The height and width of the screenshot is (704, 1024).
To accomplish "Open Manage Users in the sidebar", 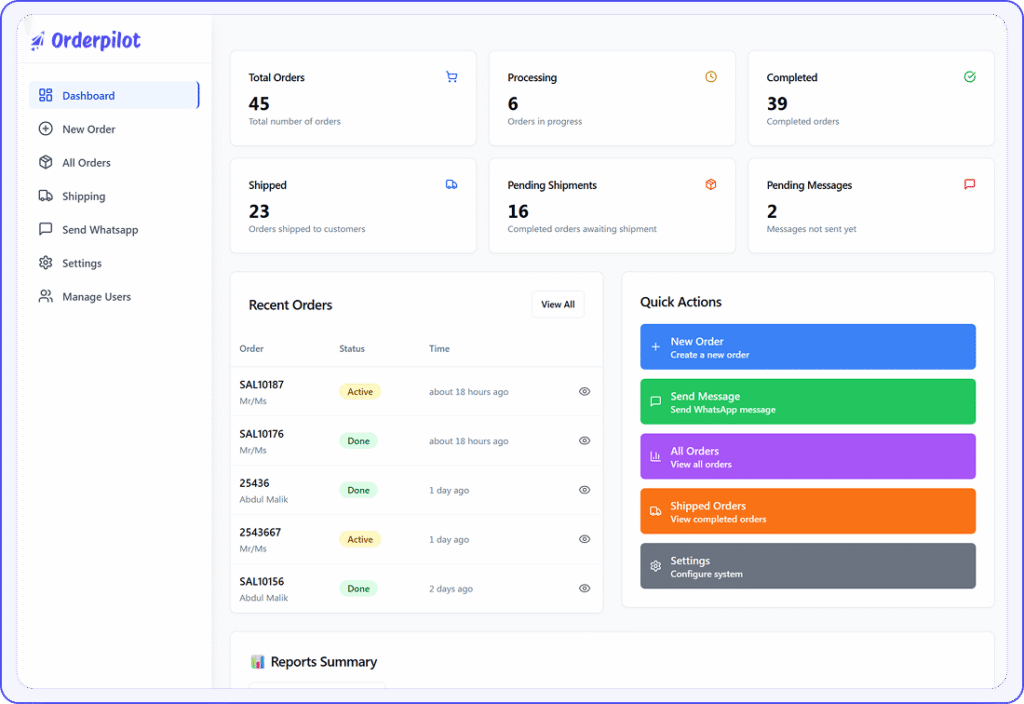I will [96, 297].
